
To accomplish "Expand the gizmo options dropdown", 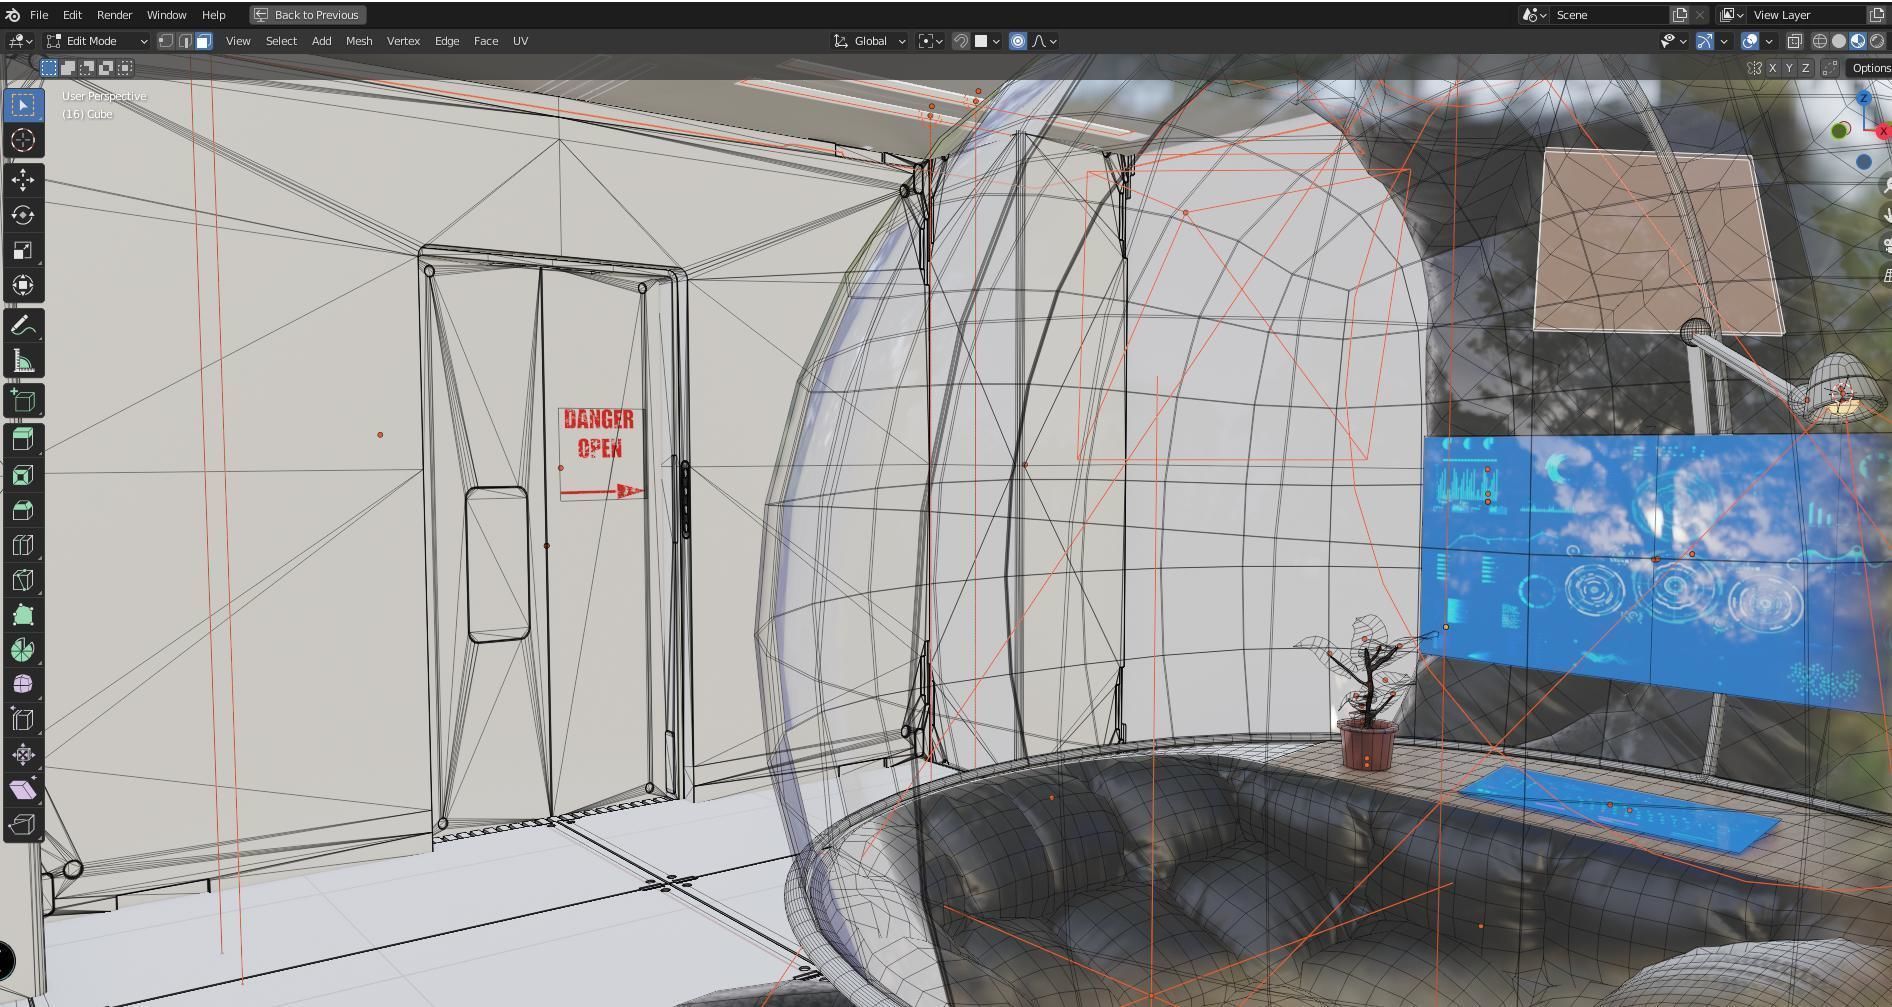I will pos(1724,41).
